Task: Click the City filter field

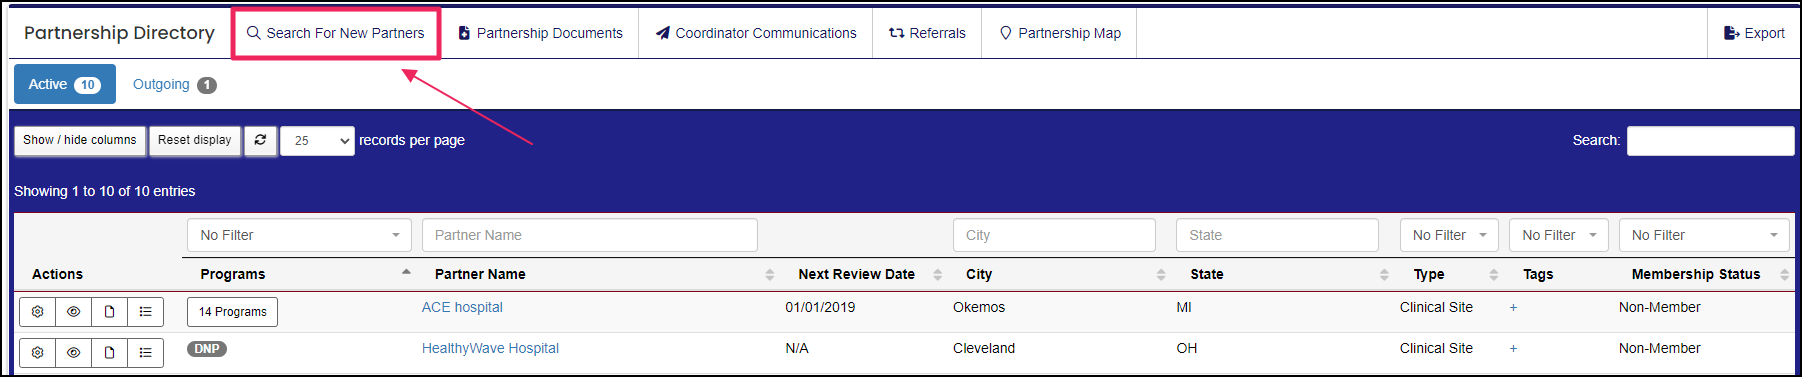Action: pyautogui.click(x=1054, y=235)
